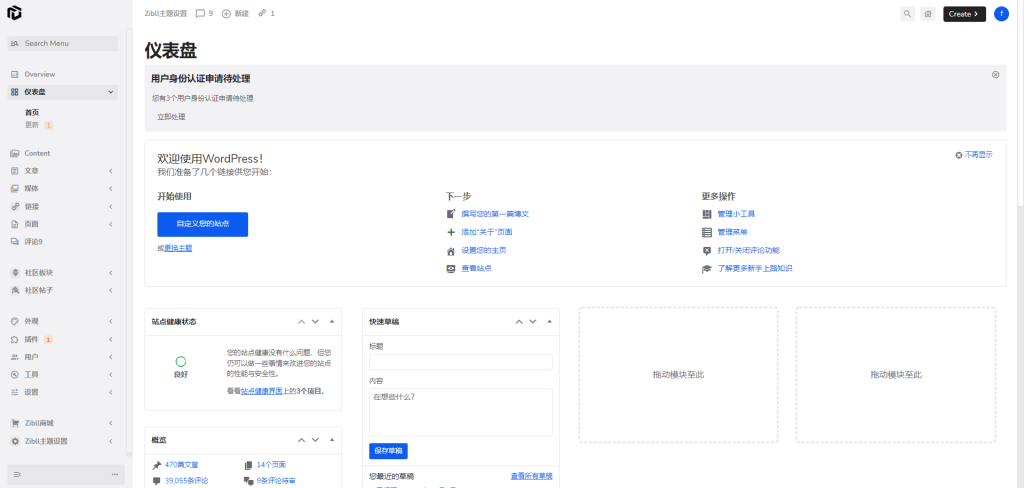
Task: Click the 不再显示 dismiss icon
Action: click(958, 155)
